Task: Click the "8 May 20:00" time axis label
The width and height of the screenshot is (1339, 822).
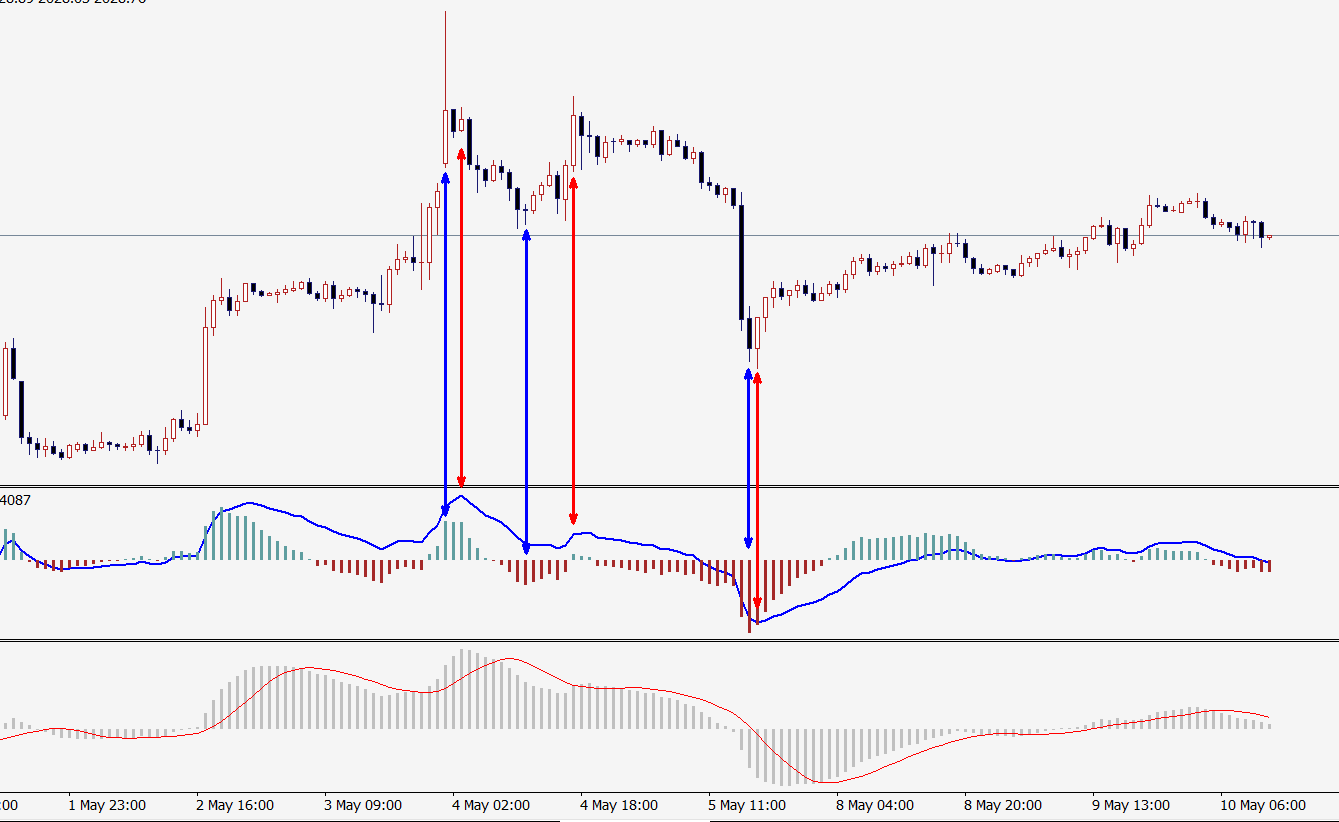Action: point(1003,805)
